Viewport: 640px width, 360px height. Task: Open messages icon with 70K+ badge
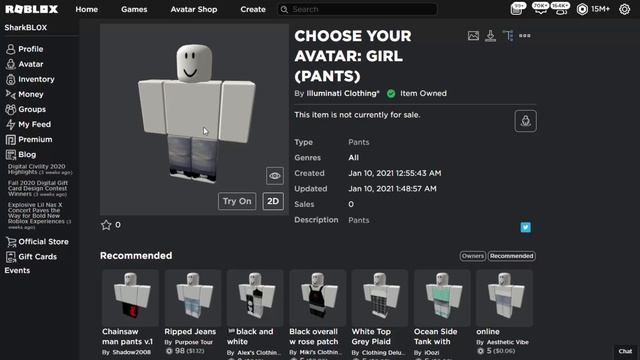[x=540, y=9]
